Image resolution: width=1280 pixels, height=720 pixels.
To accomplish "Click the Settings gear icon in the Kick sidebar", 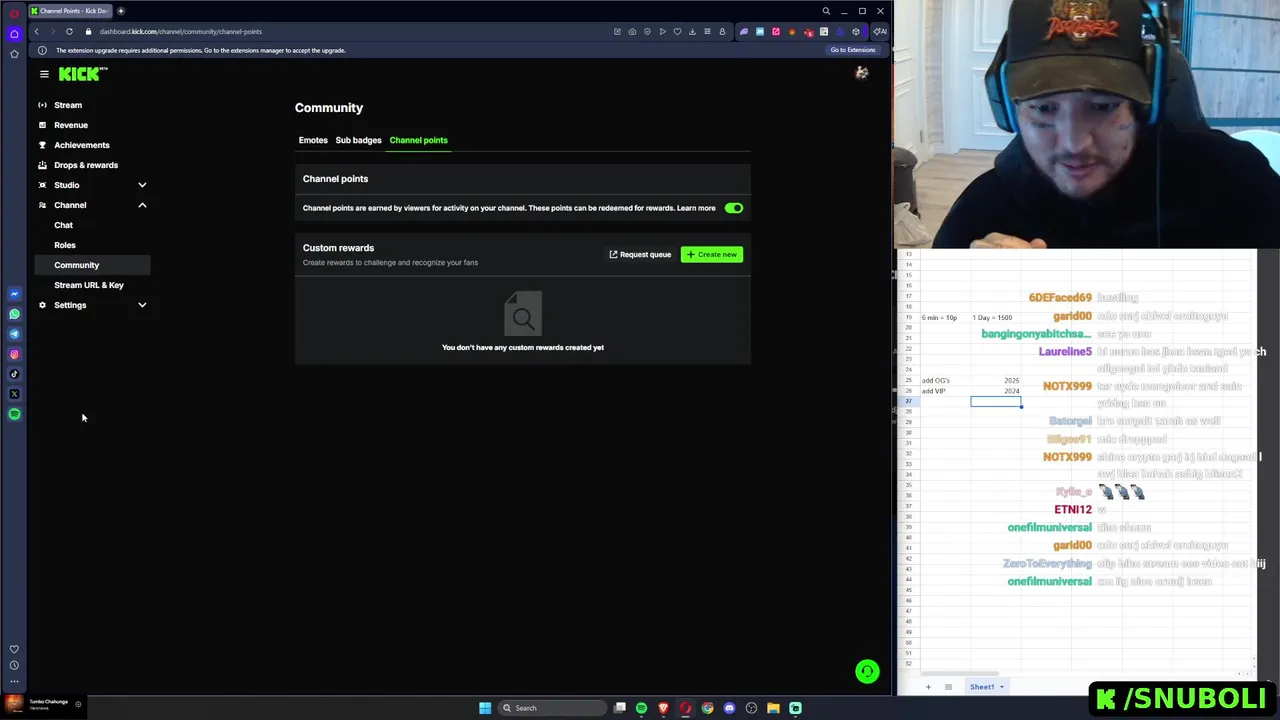I will click(42, 305).
